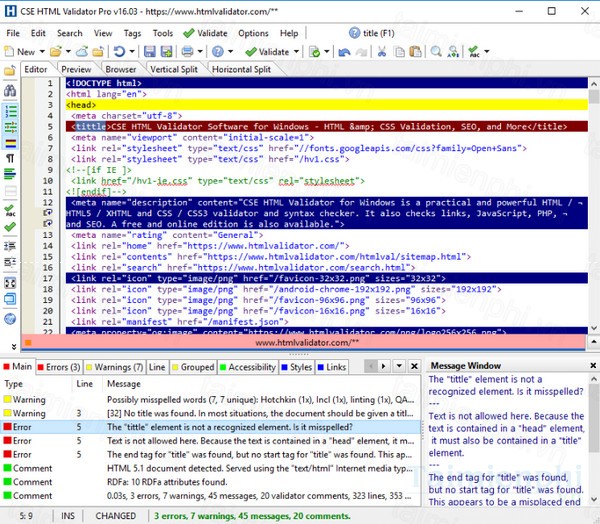Open results tabs list dropdown arrow
600x524 pixels.
pos(399,366)
